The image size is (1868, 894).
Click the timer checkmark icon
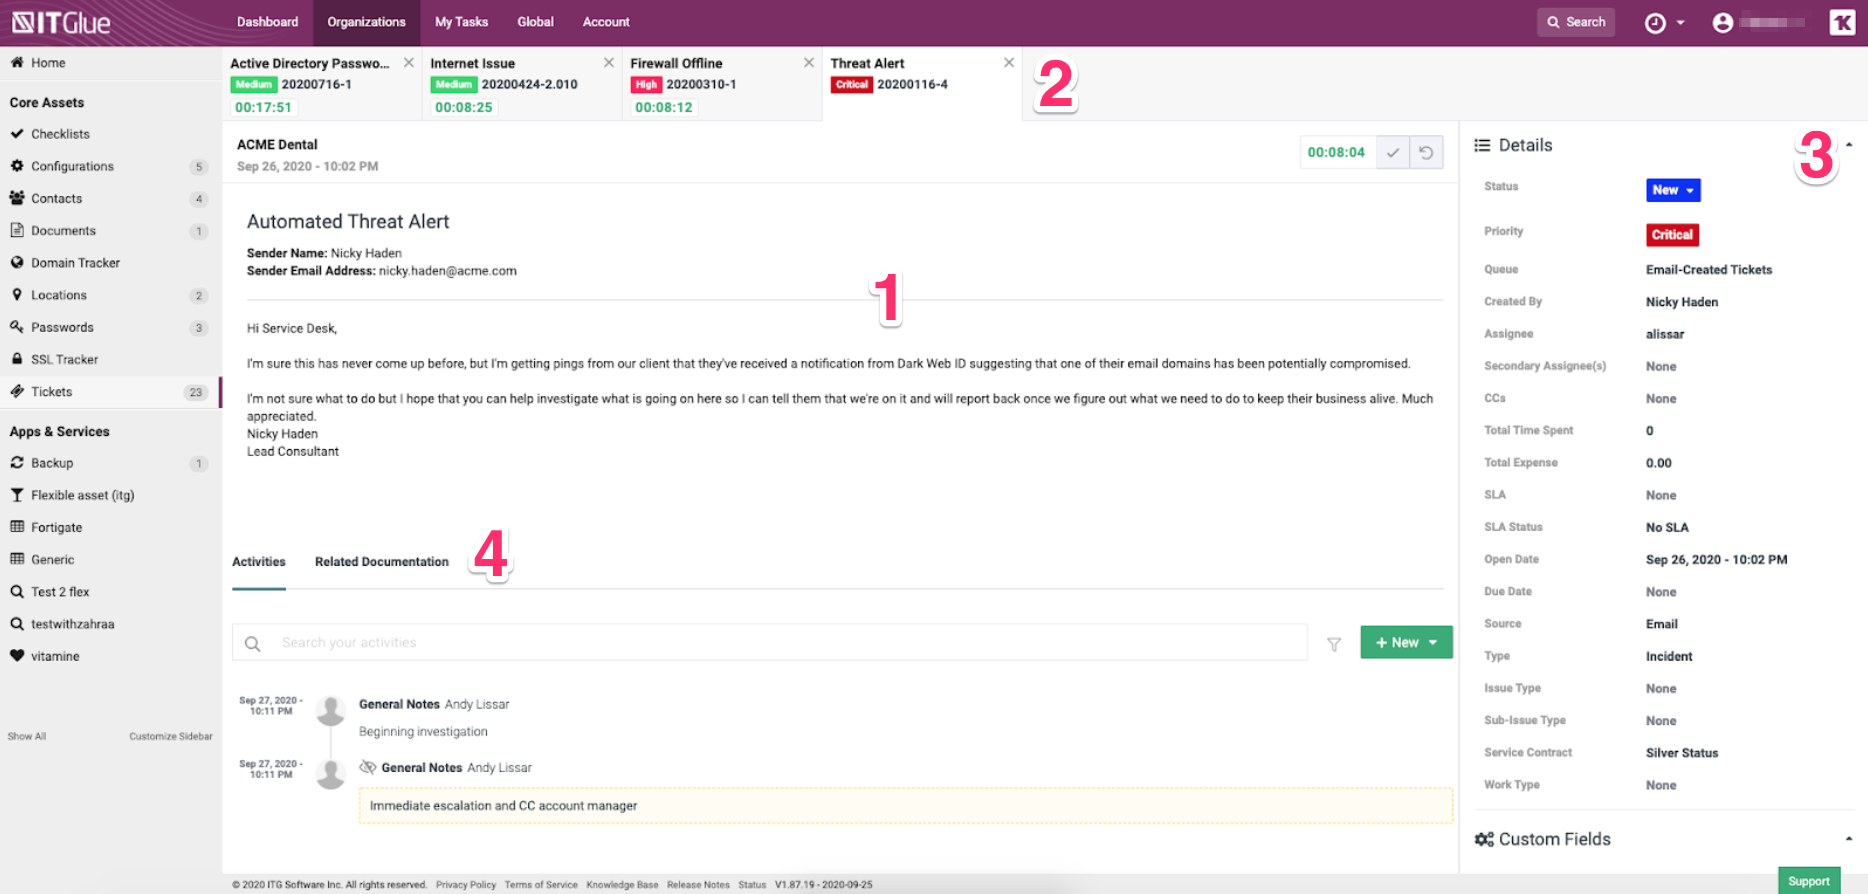1392,153
